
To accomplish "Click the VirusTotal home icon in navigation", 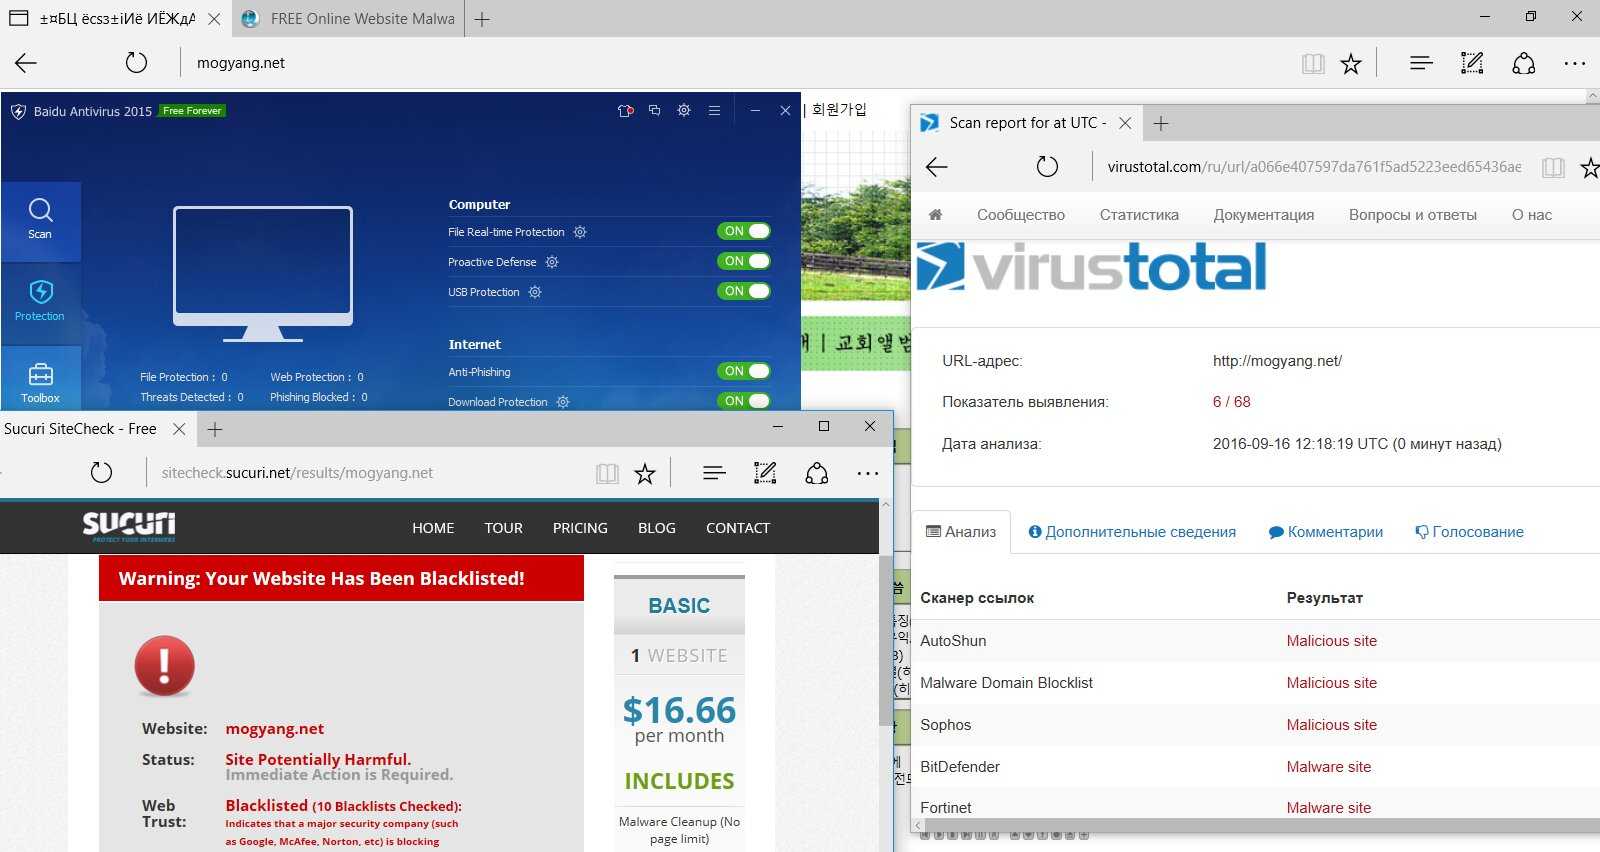I will (x=936, y=215).
